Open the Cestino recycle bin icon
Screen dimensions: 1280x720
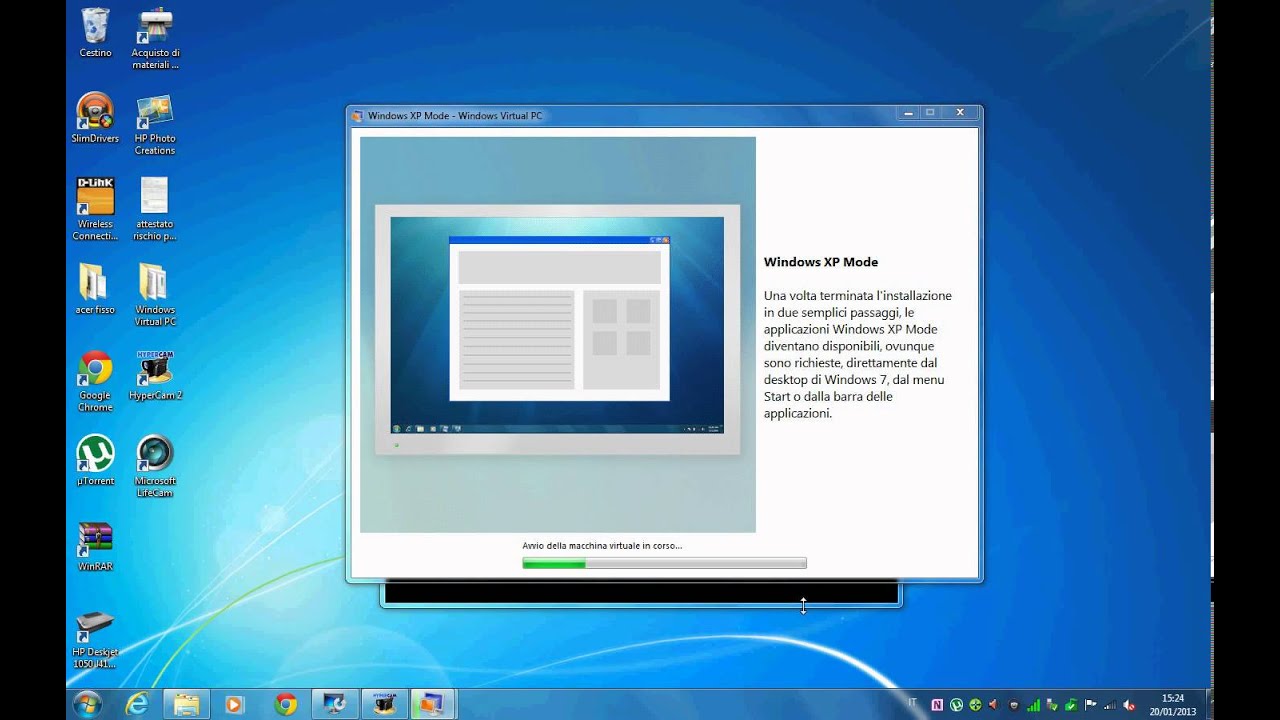tap(95, 33)
